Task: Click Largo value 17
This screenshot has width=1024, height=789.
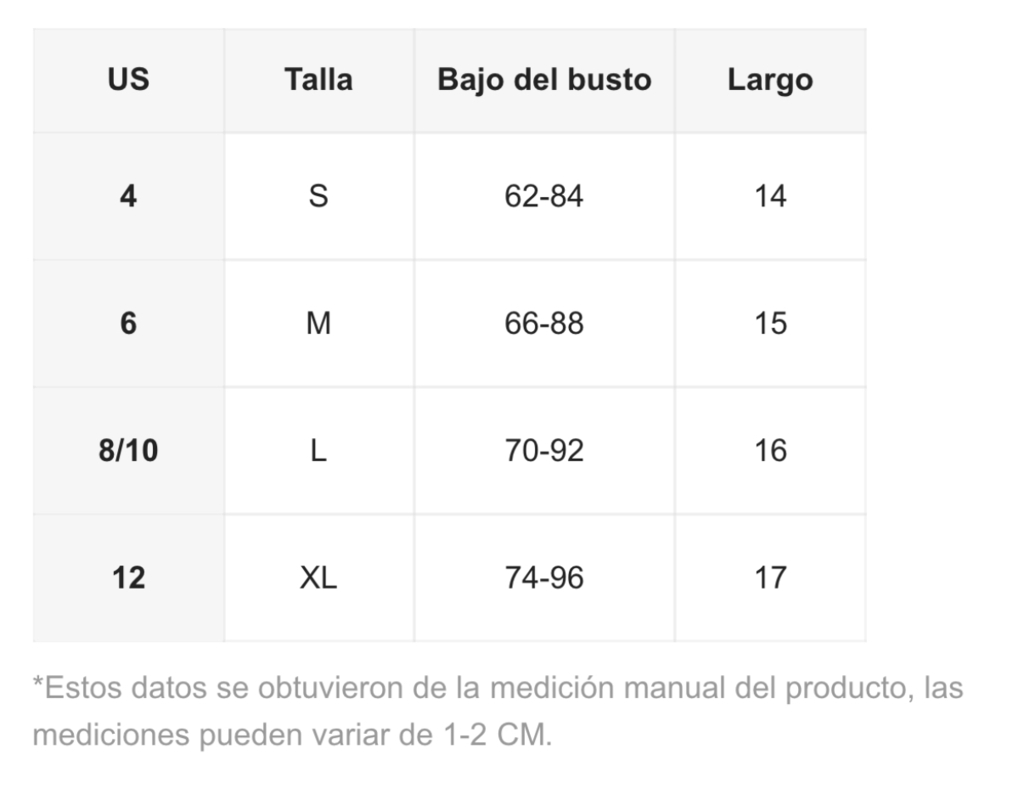Action: (771, 578)
